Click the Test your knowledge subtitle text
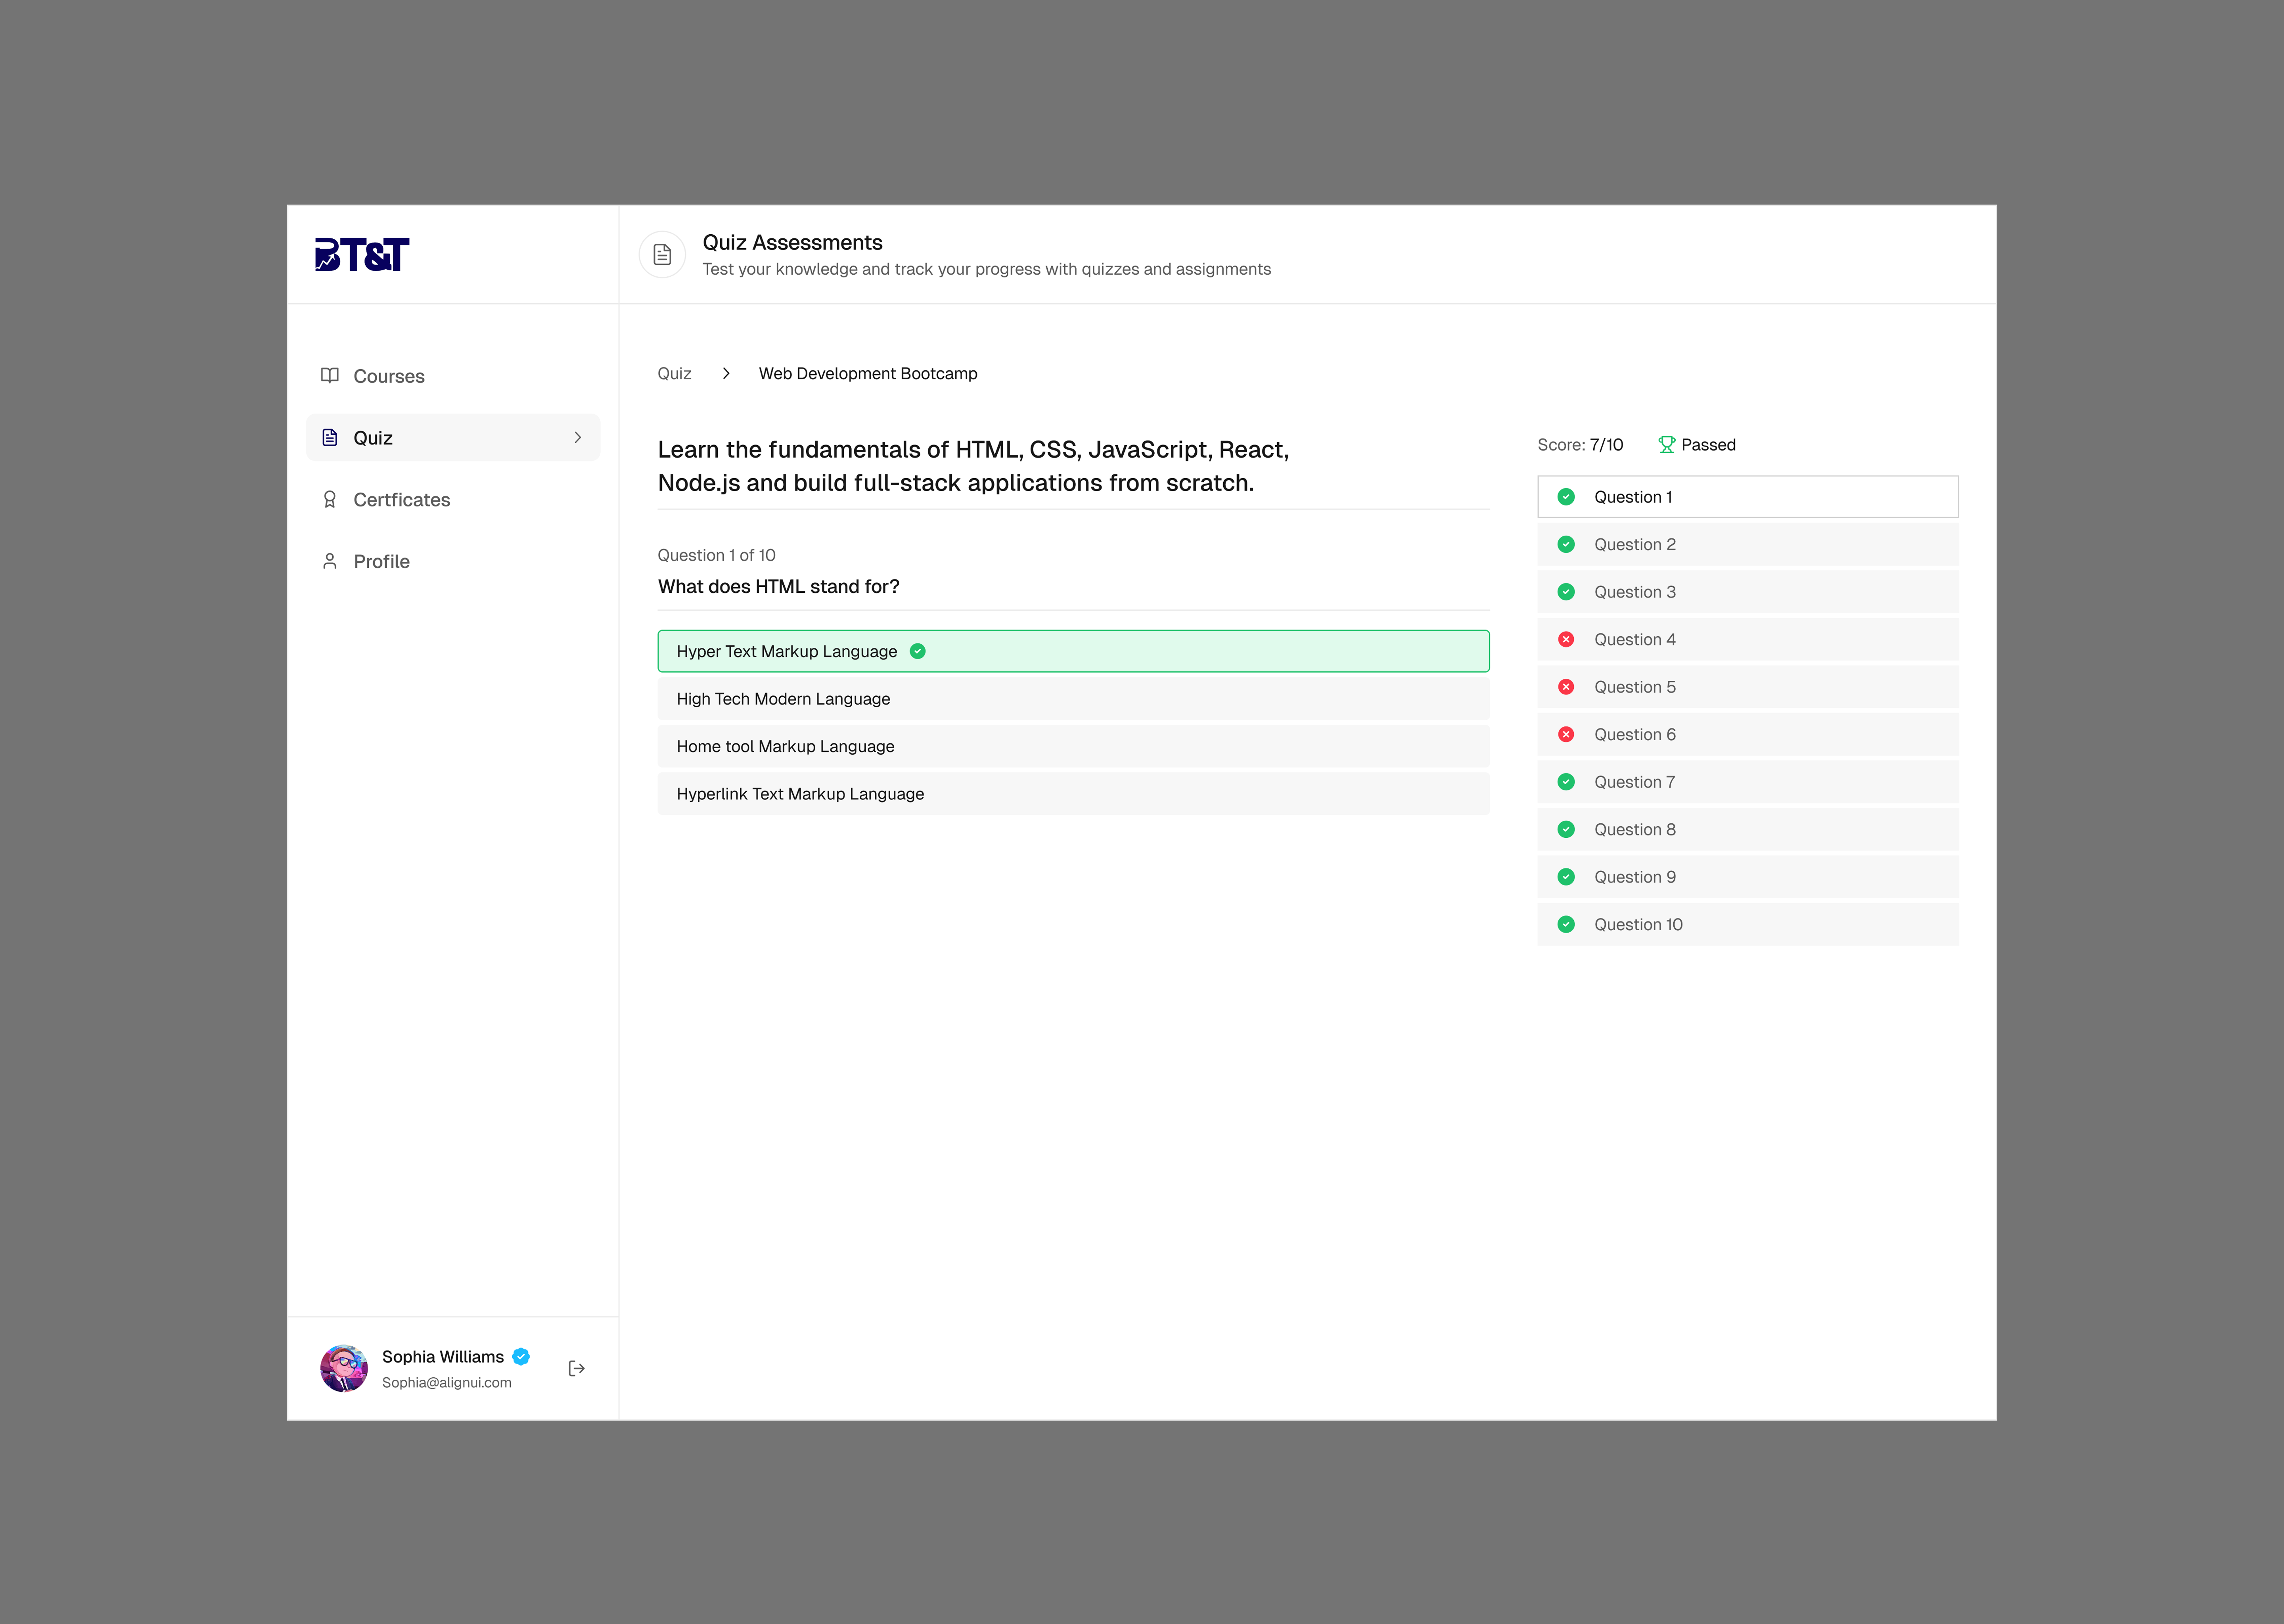 click(x=986, y=269)
